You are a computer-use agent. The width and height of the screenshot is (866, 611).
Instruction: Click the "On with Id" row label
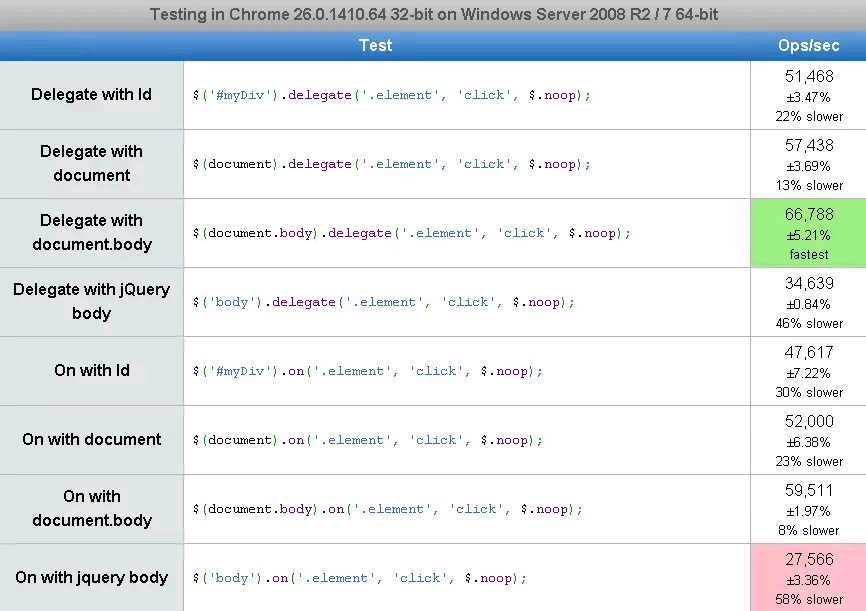point(91,371)
